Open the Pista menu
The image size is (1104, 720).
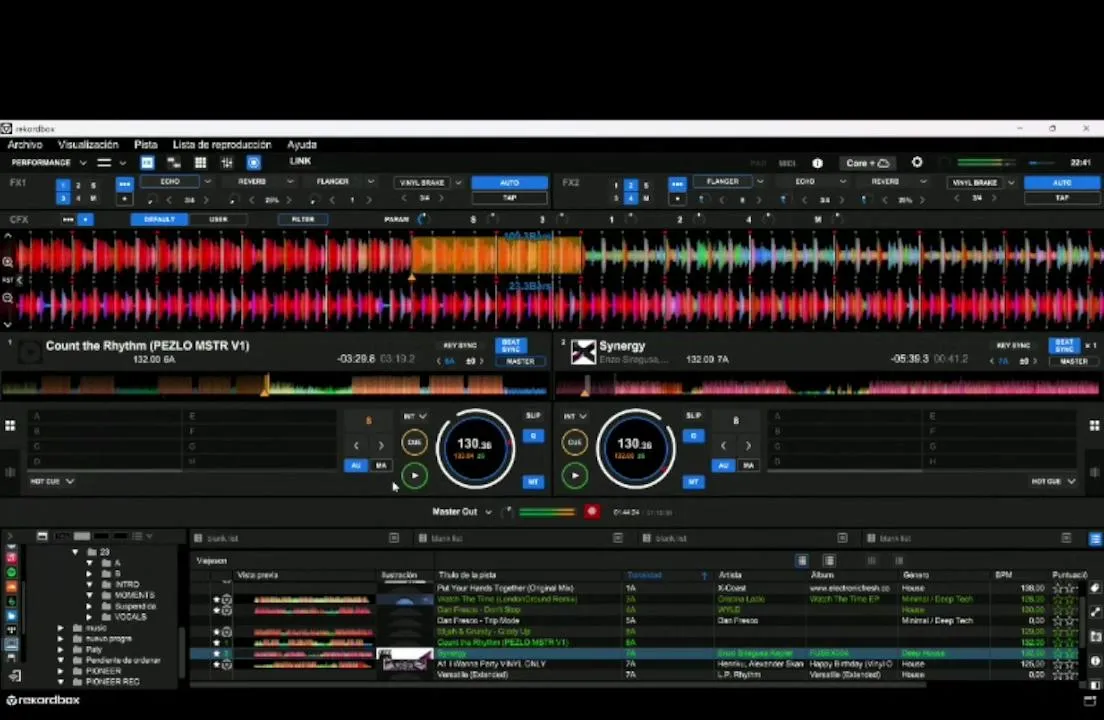(x=146, y=144)
